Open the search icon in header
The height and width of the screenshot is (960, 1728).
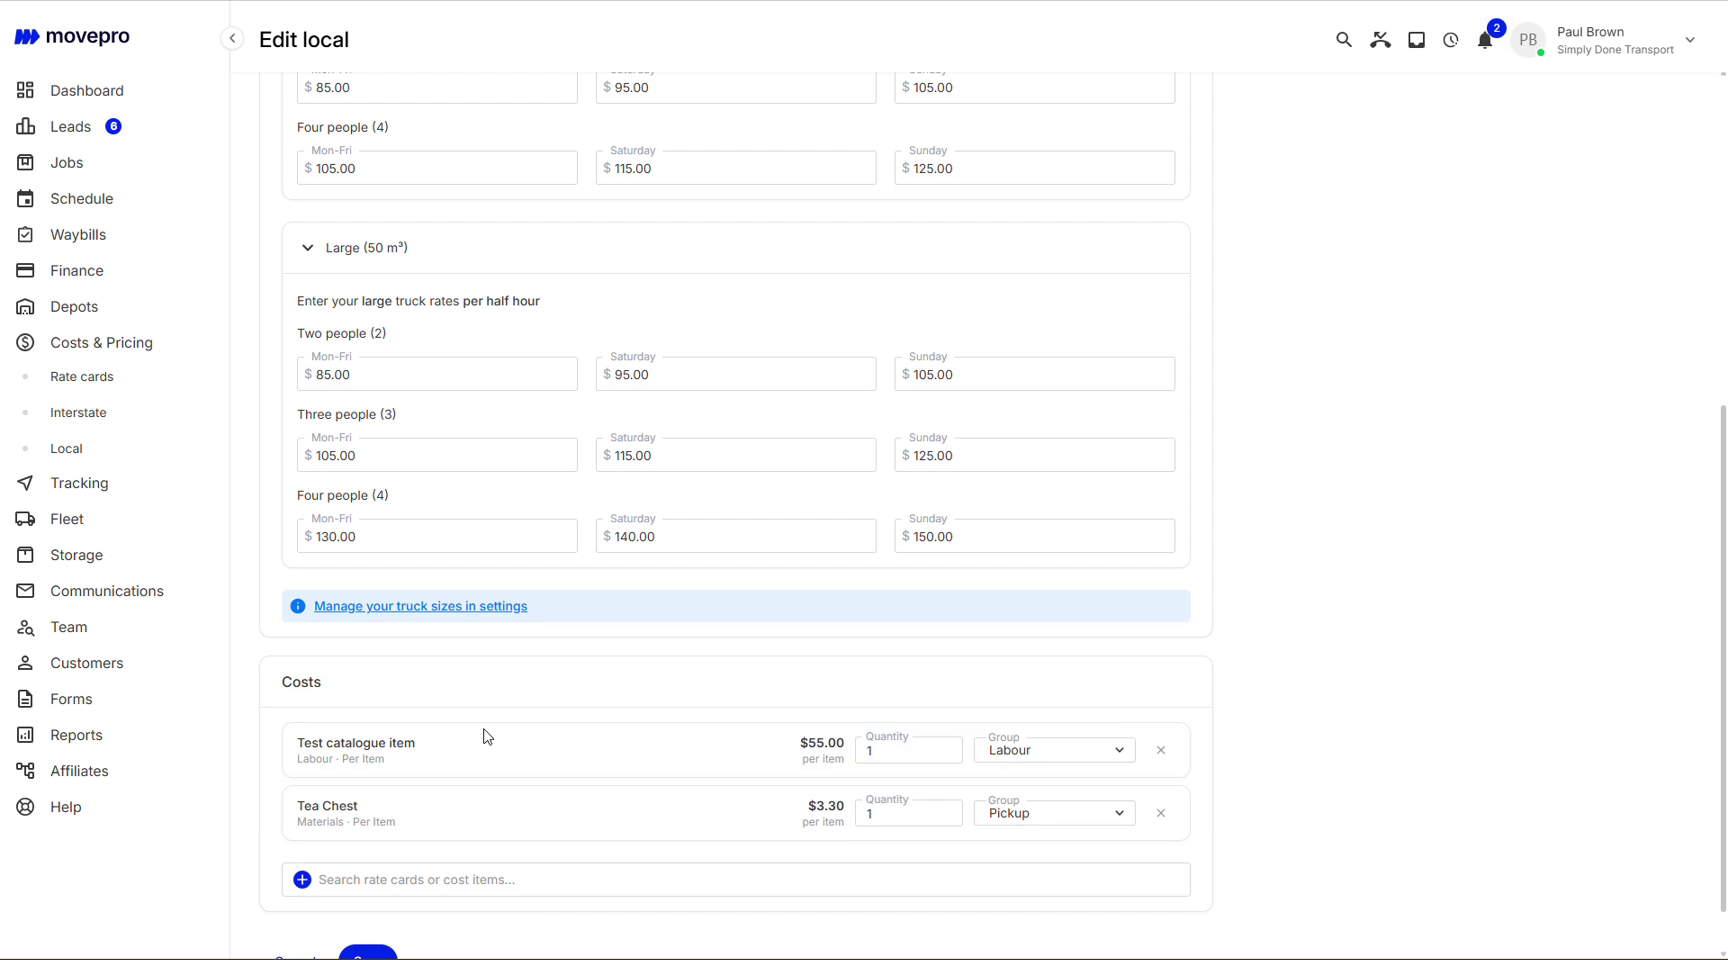(x=1343, y=40)
